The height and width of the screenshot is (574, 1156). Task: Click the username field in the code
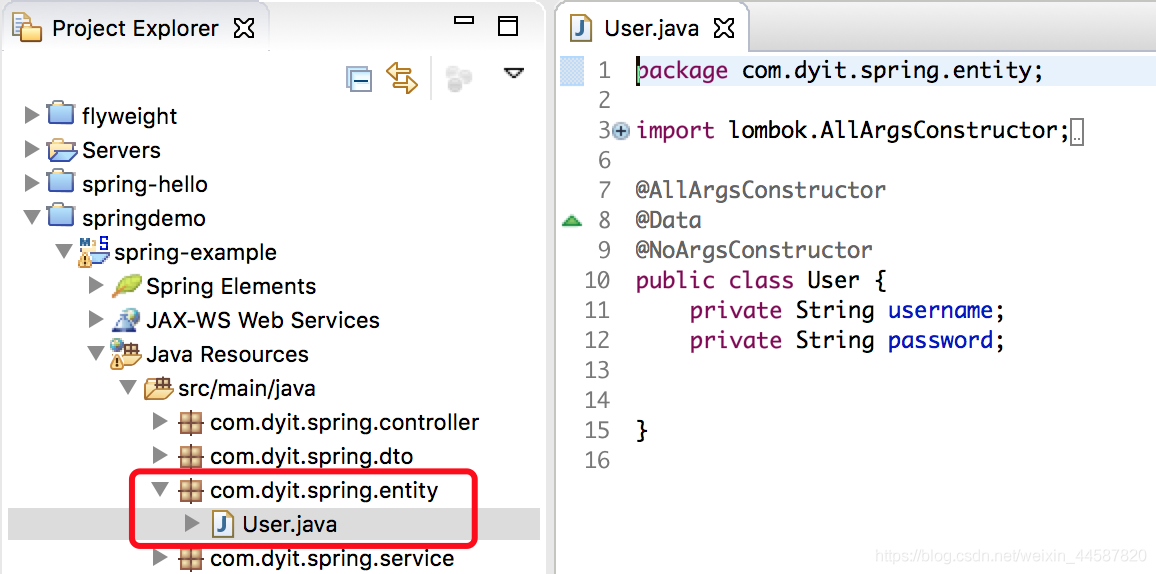(x=940, y=310)
